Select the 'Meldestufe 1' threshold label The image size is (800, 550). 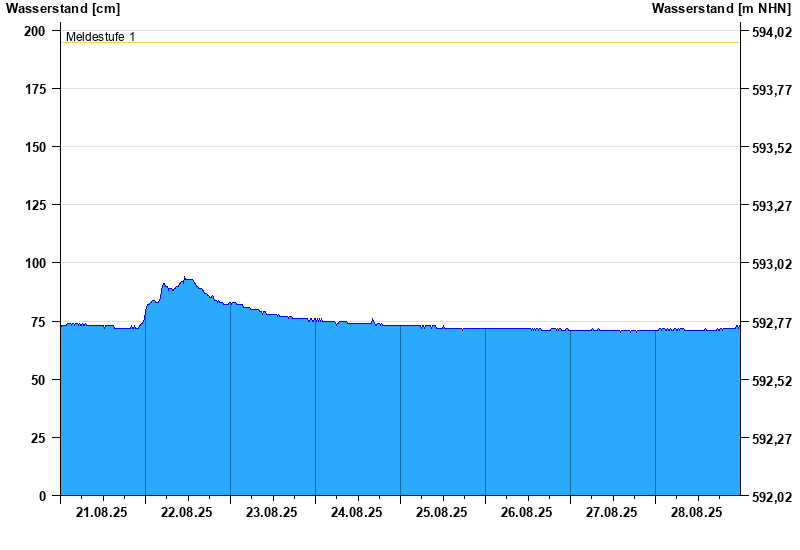click(x=100, y=37)
